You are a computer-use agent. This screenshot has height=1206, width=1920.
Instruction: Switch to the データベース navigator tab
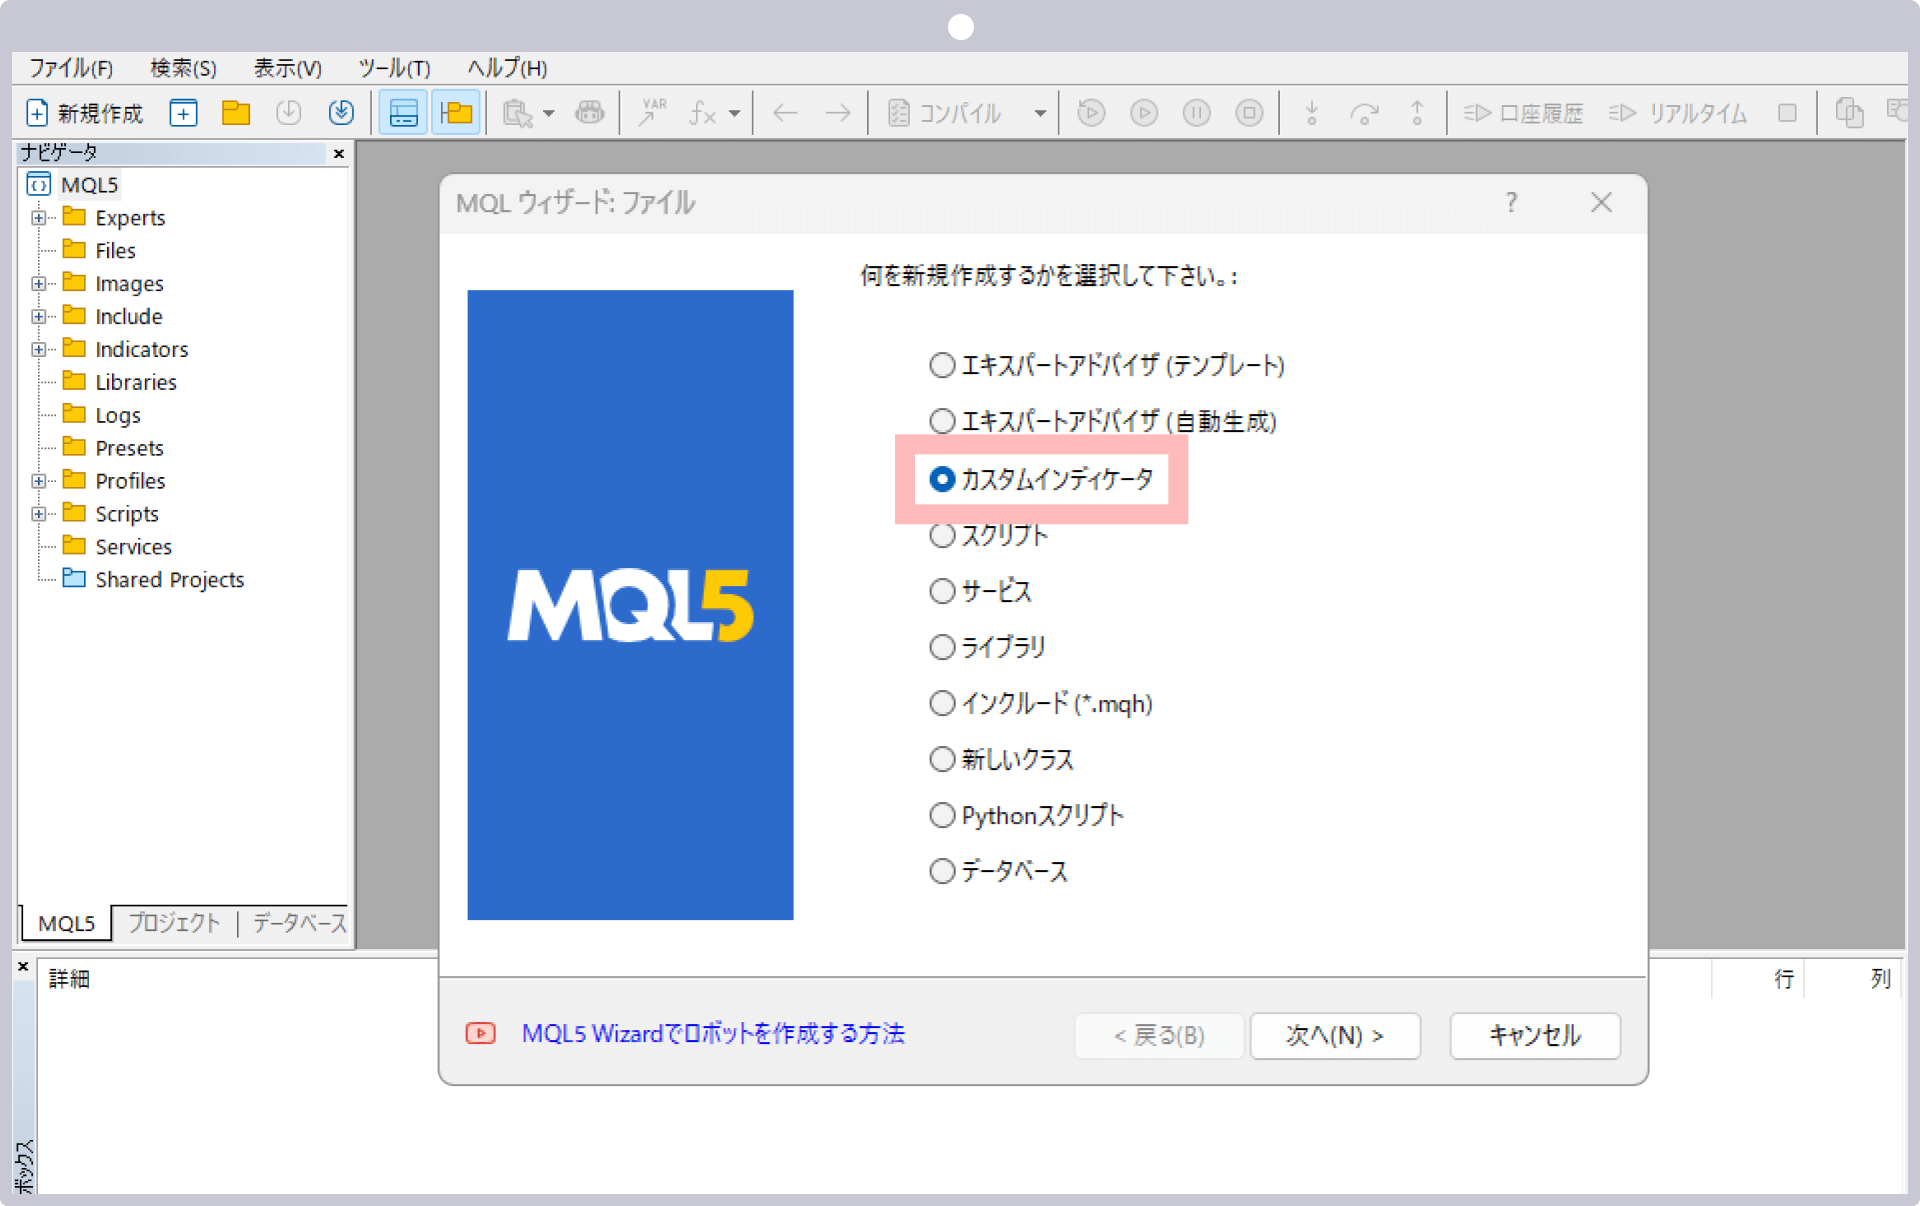pyautogui.click(x=298, y=922)
